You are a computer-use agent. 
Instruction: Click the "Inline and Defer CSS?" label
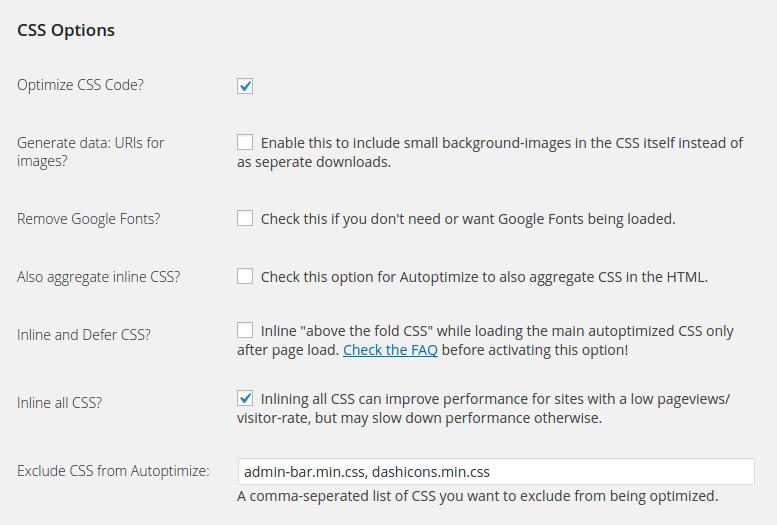pyautogui.click(x=84, y=335)
